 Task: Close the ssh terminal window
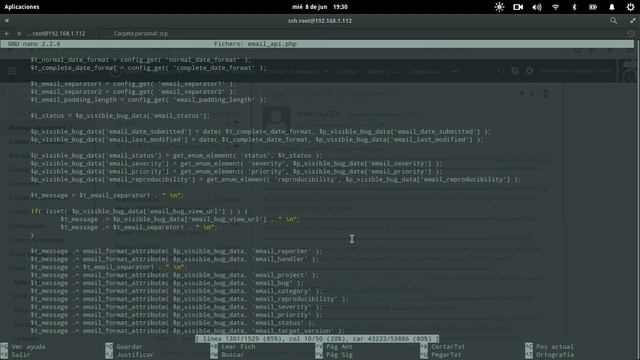[7, 20]
